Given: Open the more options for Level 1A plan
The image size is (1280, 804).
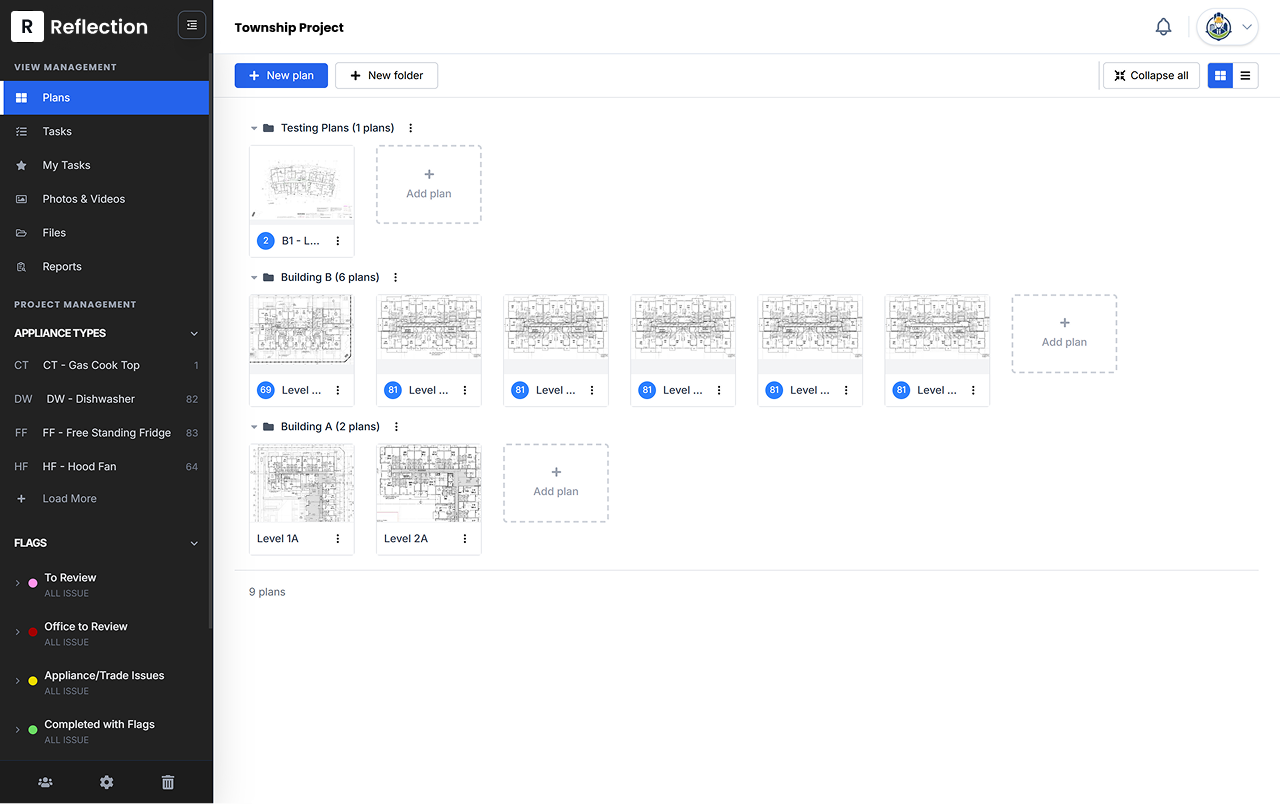Looking at the screenshot, I should (x=338, y=539).
